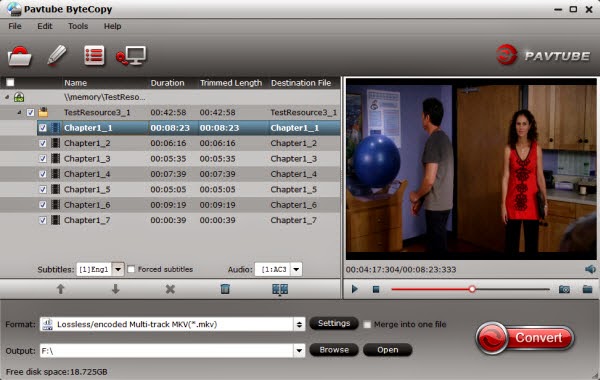Click the preview seek slider handle
The image size is (600, 380).
[472, 289]
